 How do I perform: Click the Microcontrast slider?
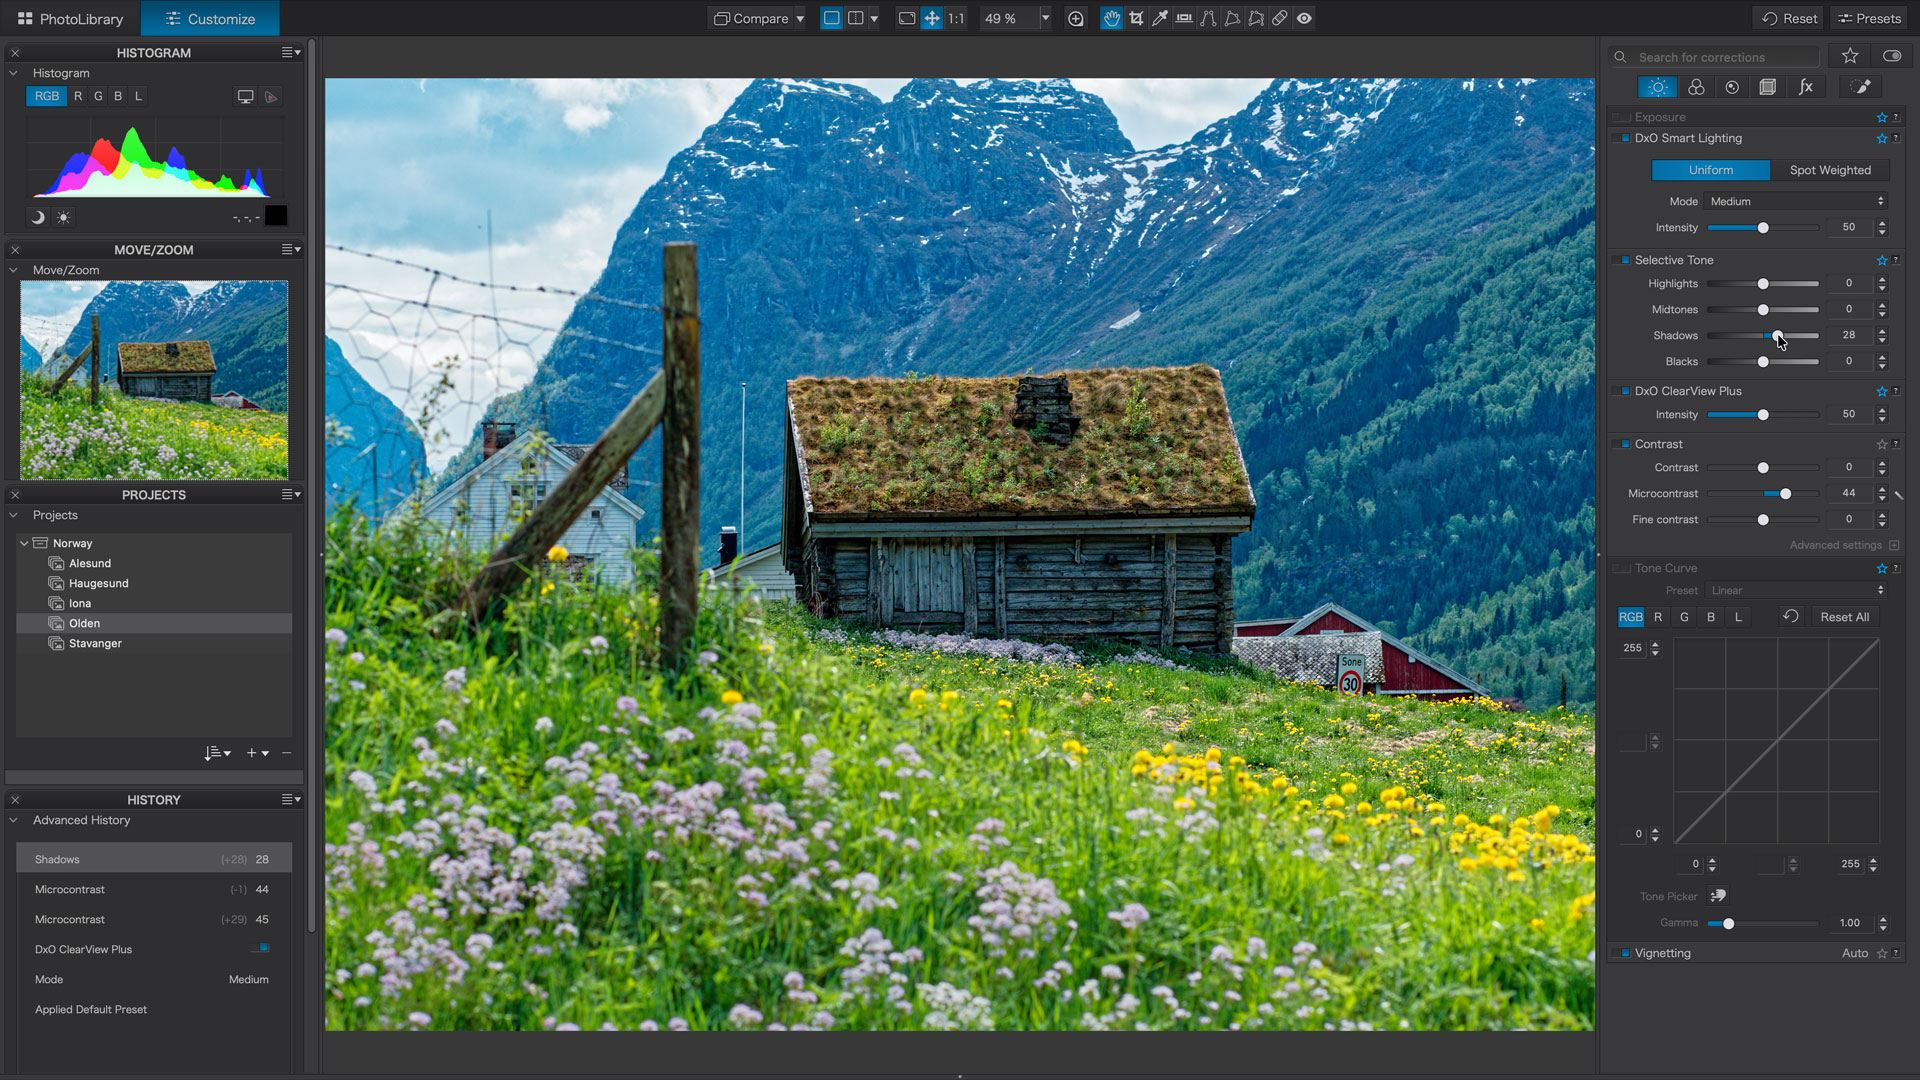(x=1763, y=493)
